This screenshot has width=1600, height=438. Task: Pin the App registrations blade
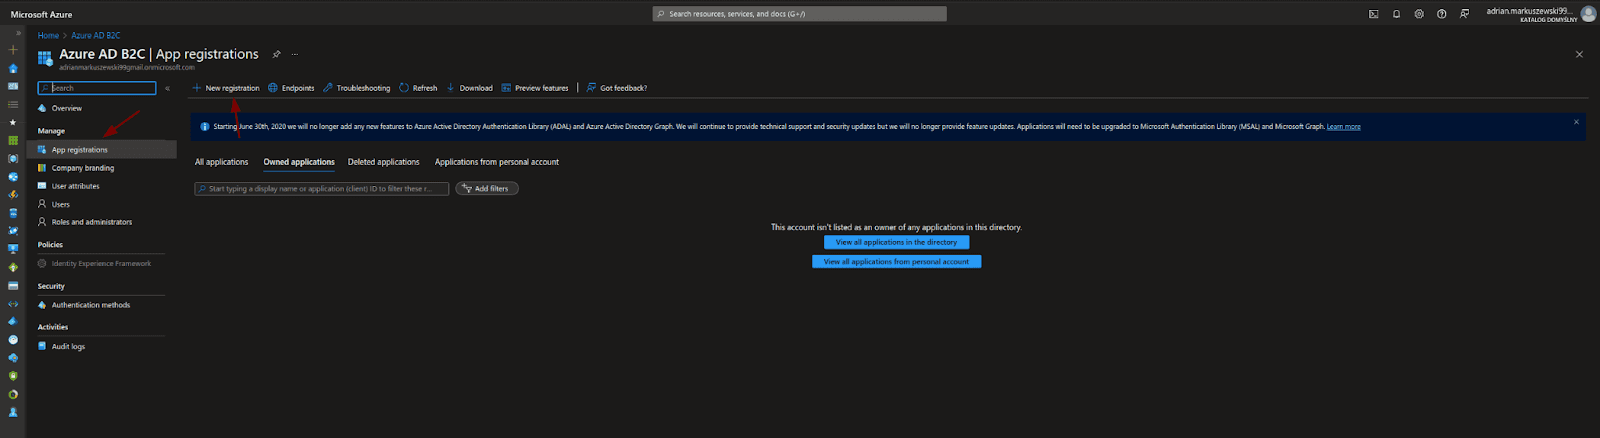277,54
